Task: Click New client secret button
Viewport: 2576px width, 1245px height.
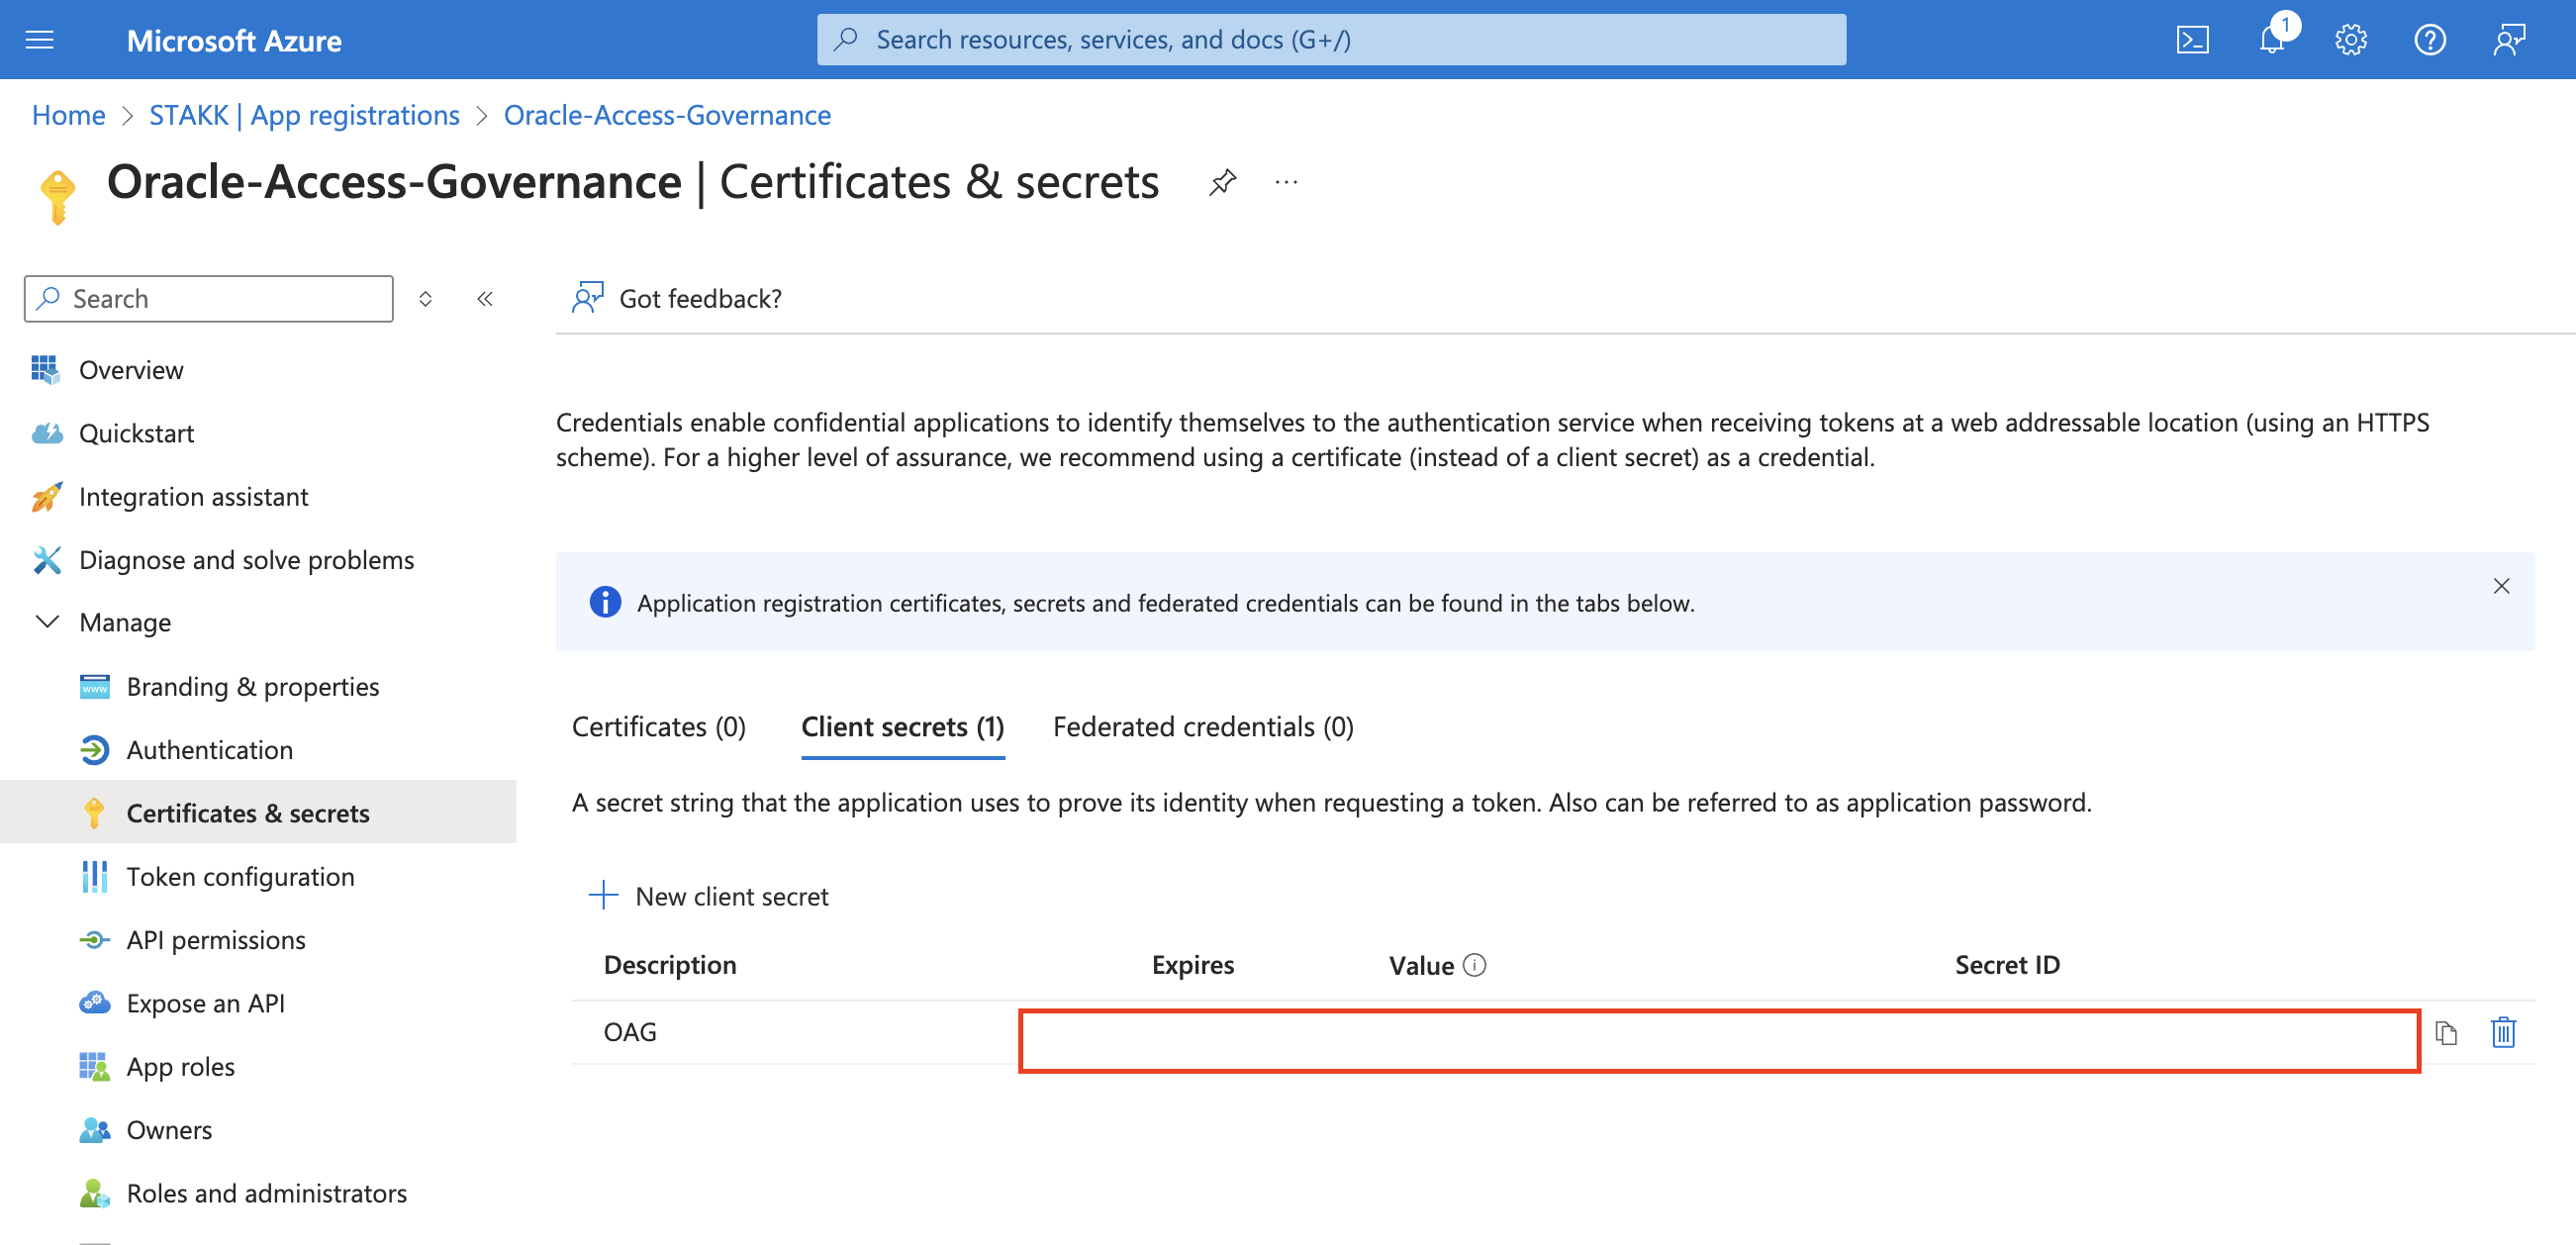Action: pos(708,895)
